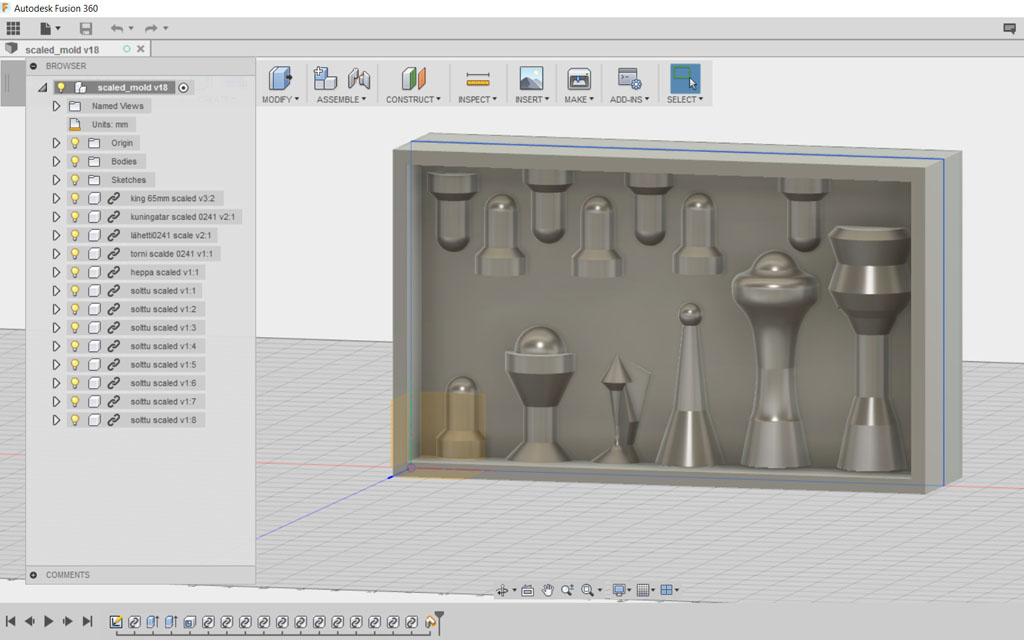This screenshot has height=640, width=1024.
Task: Hide the king 65mm scaled v3:2 component
Action: pos(75,199)
